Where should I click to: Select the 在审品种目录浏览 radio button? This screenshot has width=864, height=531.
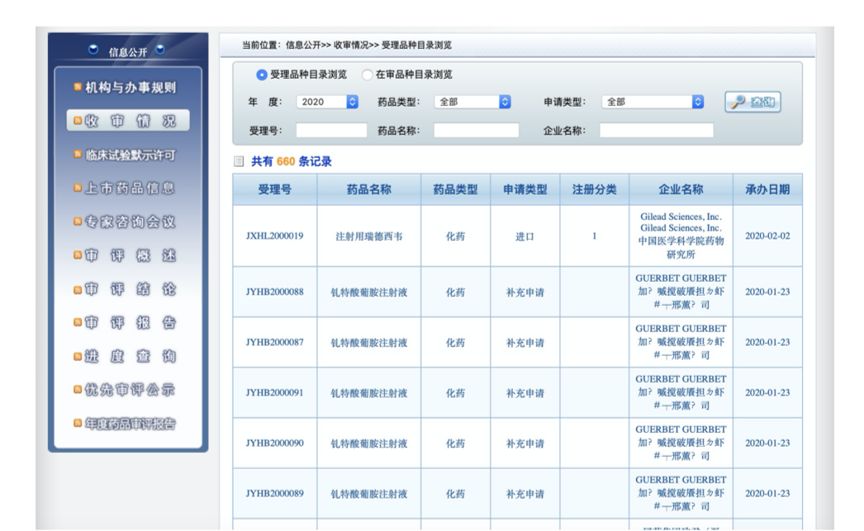[x=367, y=75]
